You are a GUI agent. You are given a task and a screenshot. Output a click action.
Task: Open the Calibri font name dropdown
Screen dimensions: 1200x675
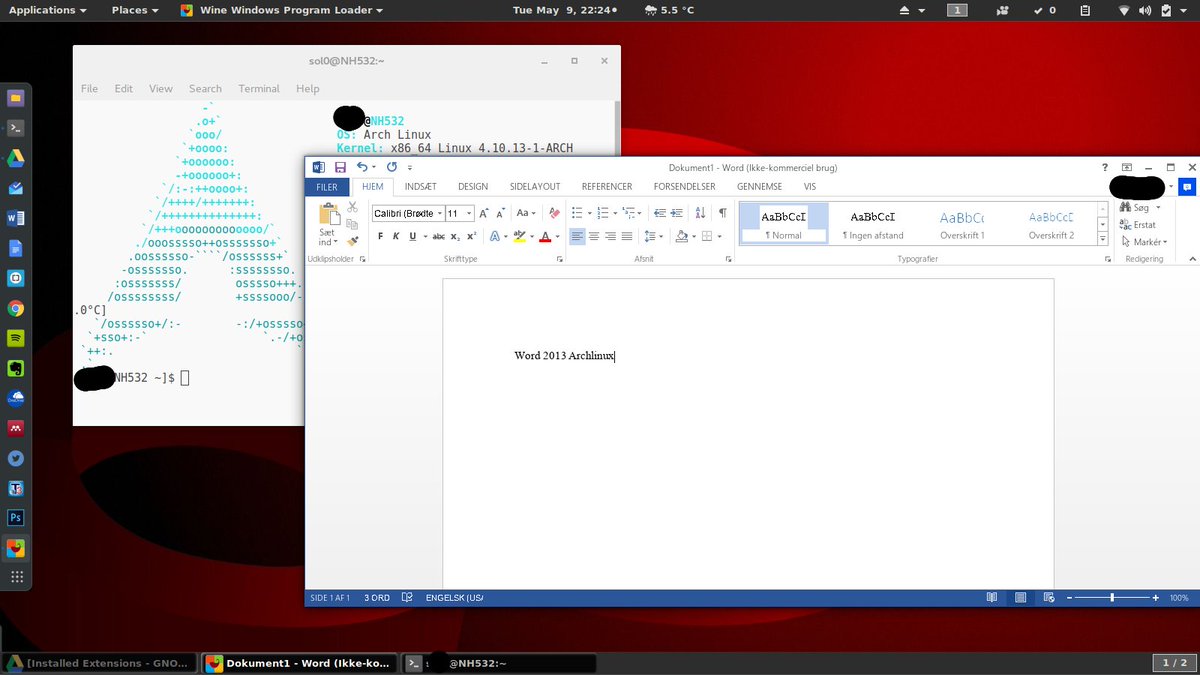pyautogui.click(x=440, y=213)
